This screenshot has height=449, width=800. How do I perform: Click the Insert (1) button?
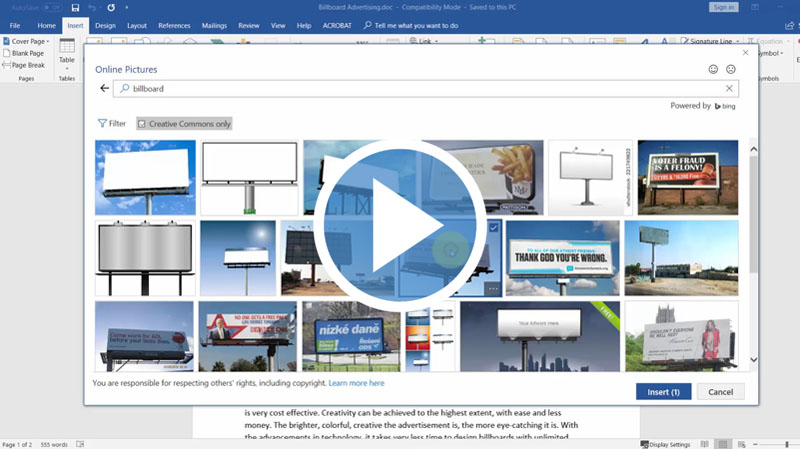[x=663, y=391]
